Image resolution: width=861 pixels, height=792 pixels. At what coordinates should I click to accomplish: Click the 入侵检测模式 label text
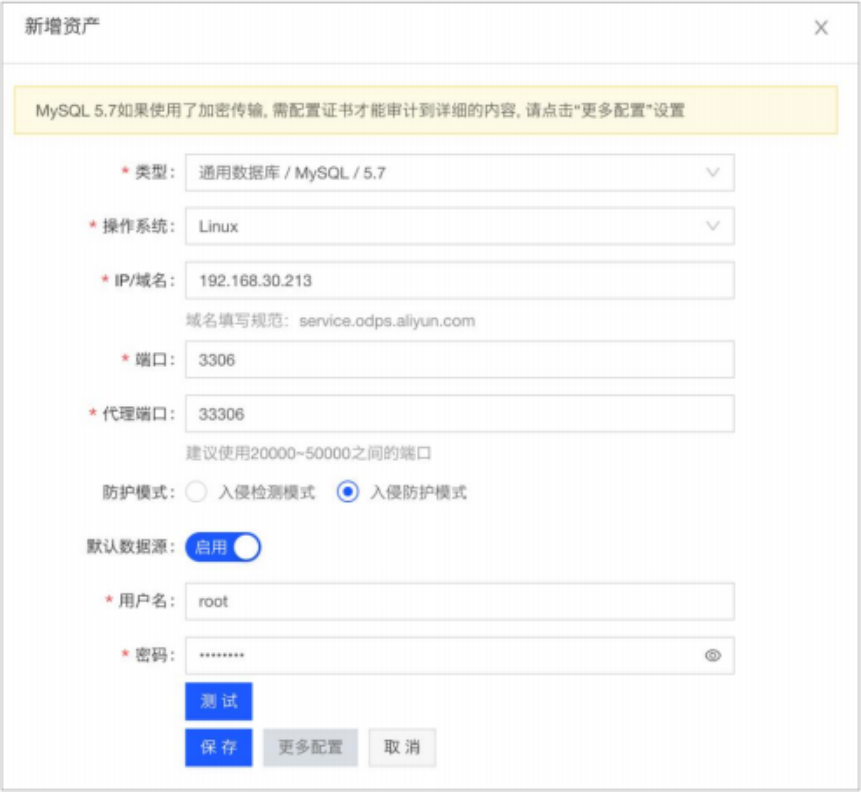pos(267,492)
